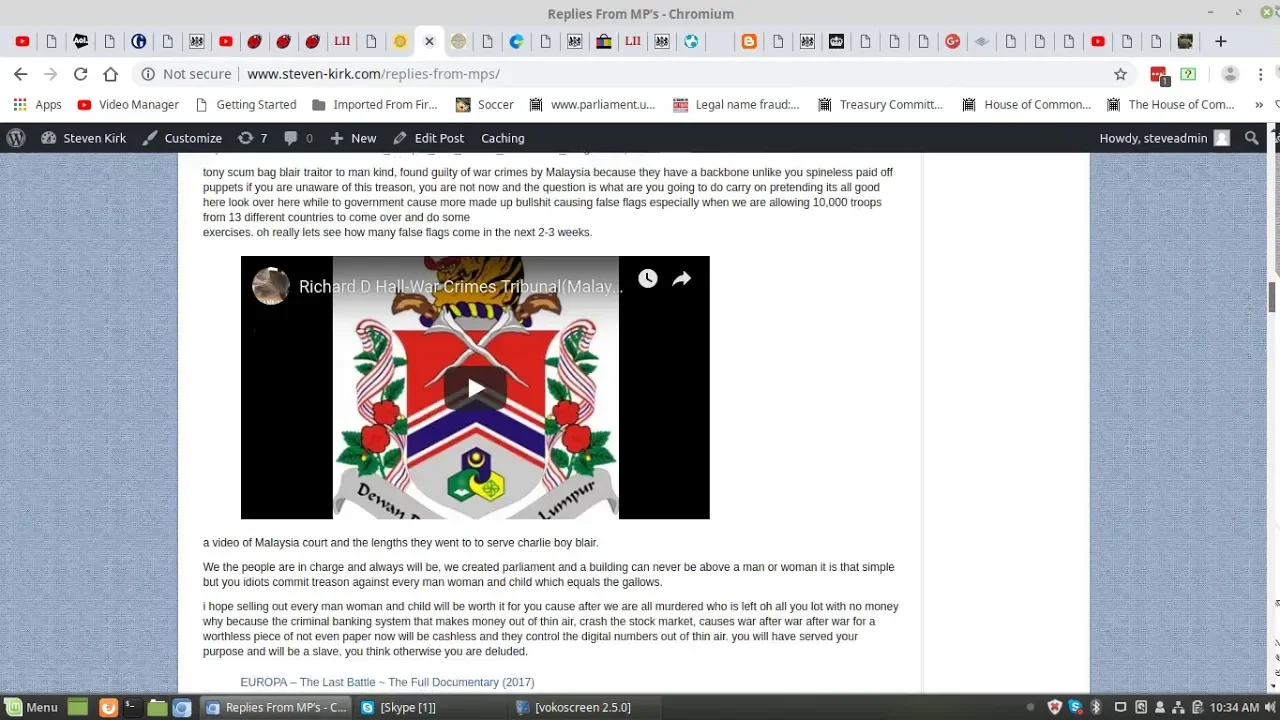This screenshot has width=1280, height=720.
Task: Open The House of Com... bookmark
Action: 1170,104
